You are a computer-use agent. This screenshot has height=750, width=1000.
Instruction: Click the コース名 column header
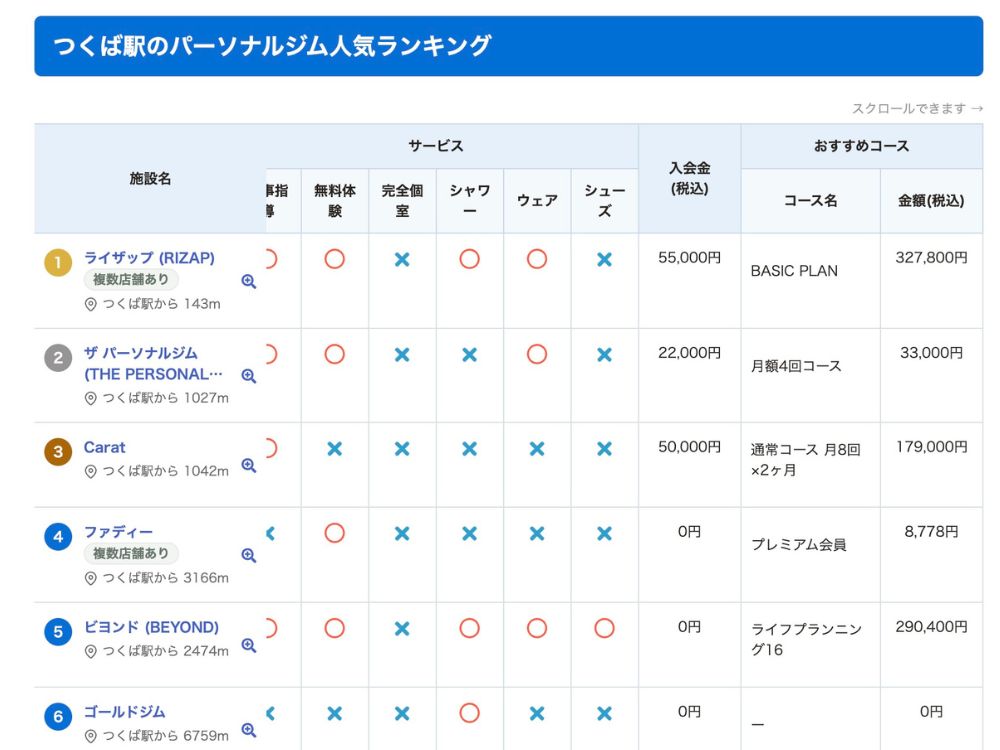[x=811, y=200]
